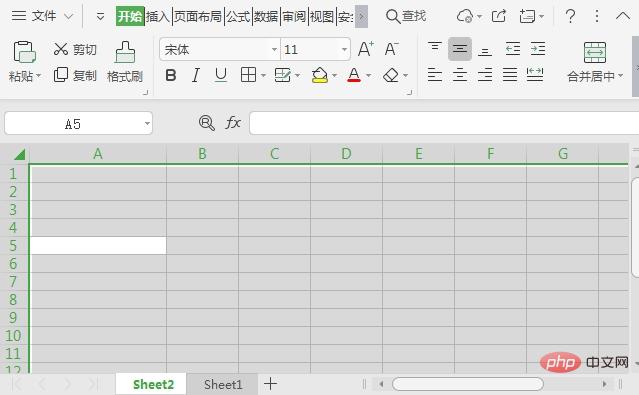Viewport: 639px width, 395px height.
Task: Click inside the formula bar input field
Action: pos(444,123)
